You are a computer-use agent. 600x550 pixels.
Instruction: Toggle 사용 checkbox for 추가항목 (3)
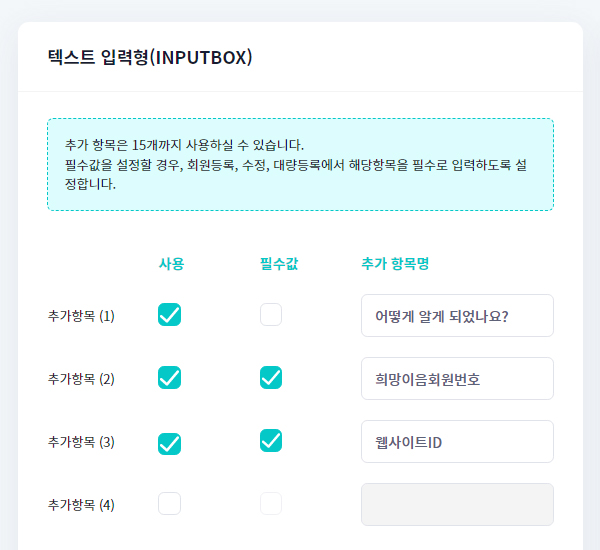(x=169, y=442)
